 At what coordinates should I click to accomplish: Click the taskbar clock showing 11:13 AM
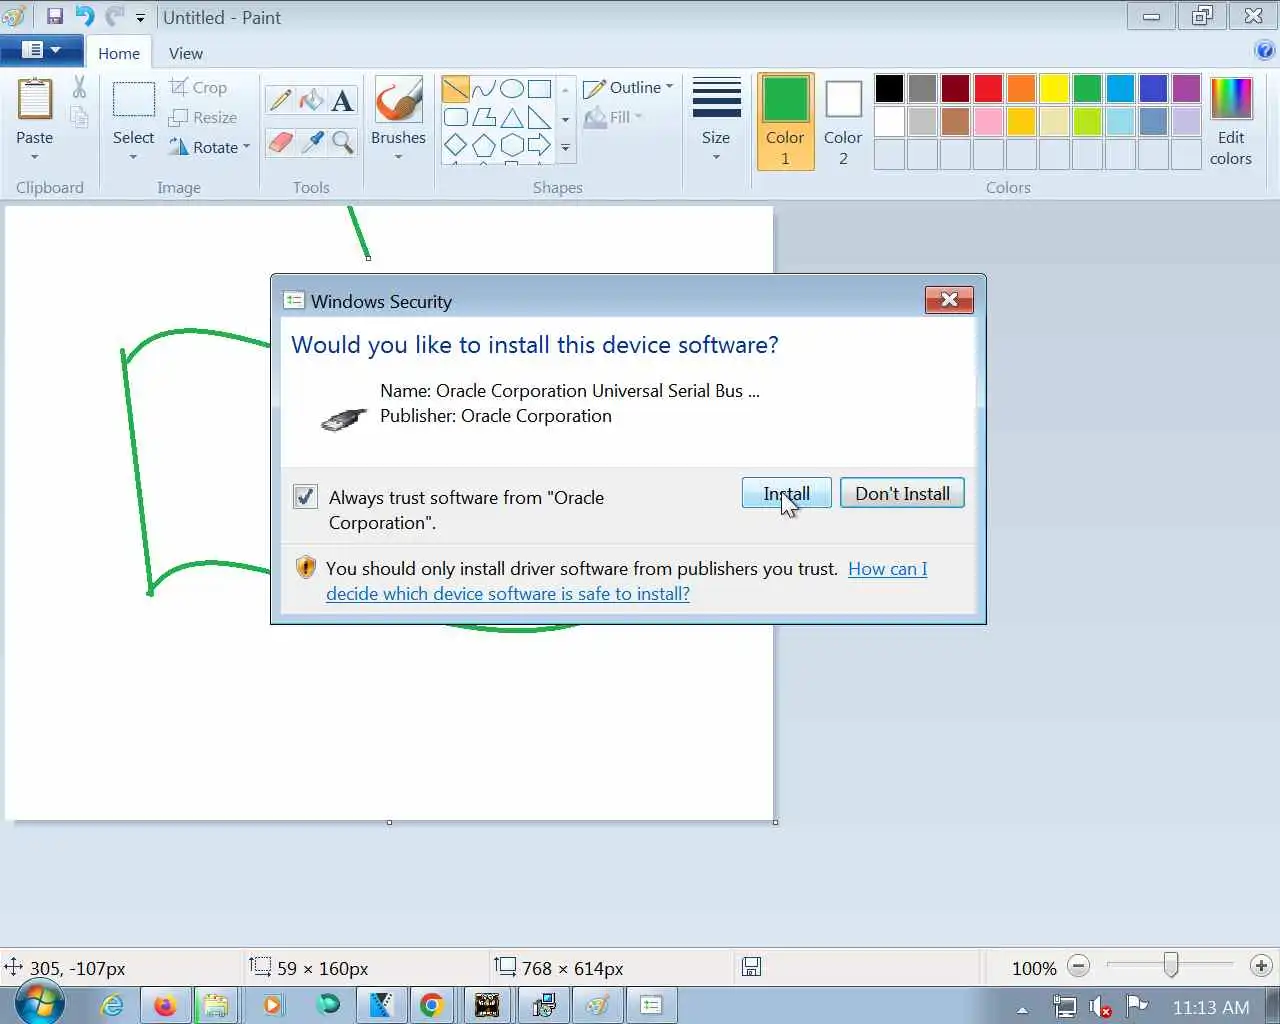click(x=1211, y=1007)
